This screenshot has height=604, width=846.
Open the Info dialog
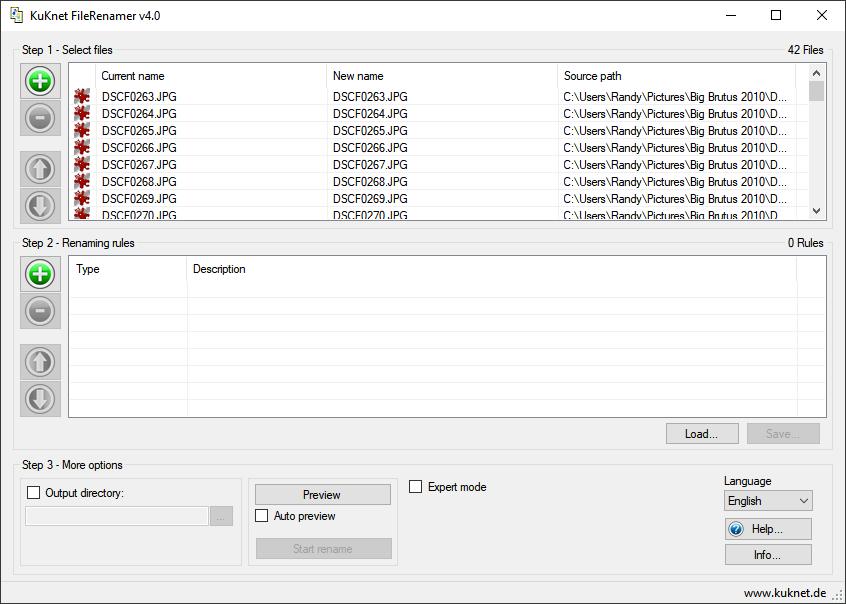[x=768, y=554]
